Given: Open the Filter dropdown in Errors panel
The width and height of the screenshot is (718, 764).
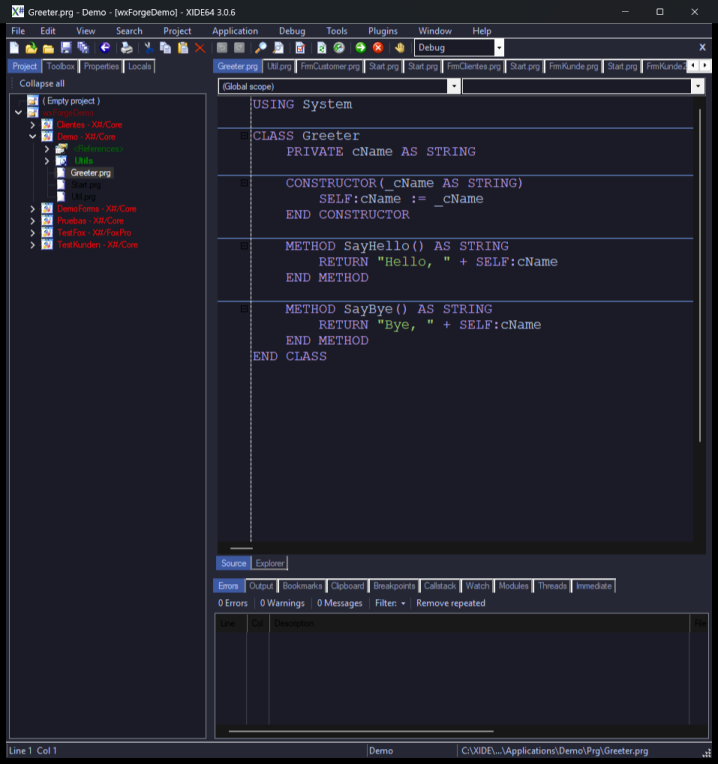Looking at the screenshot, I should 390,603.
